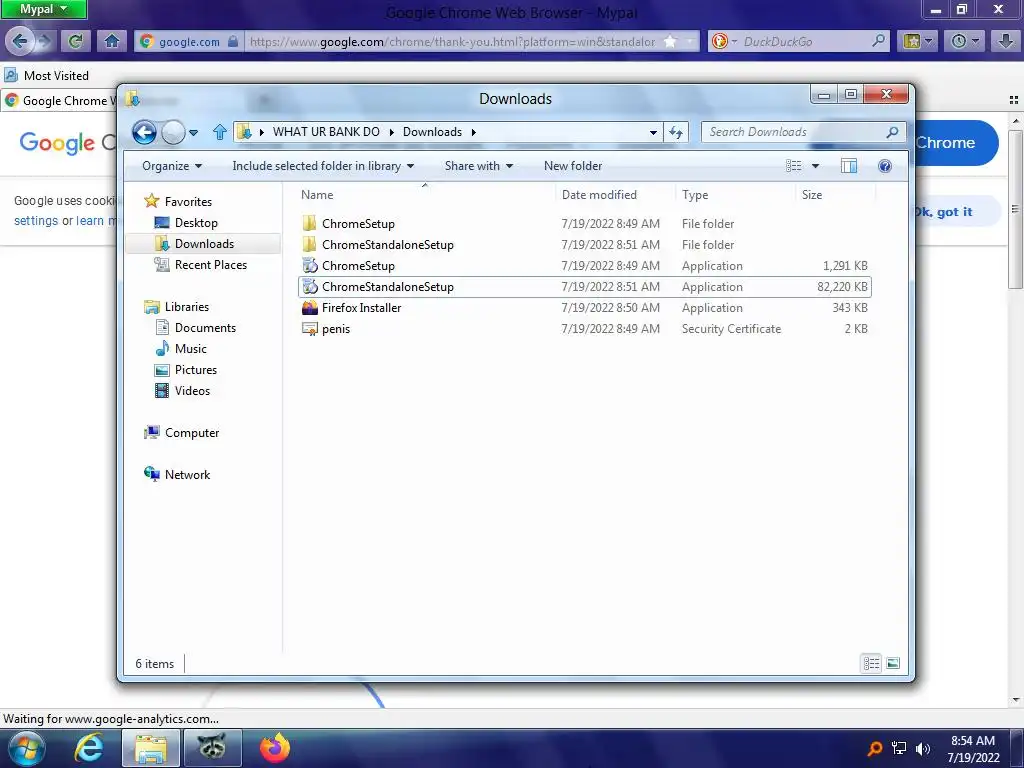Open the Mypal browser menu button
Viewport: 1024px width, 768px height.
click(x=44, y=9)
